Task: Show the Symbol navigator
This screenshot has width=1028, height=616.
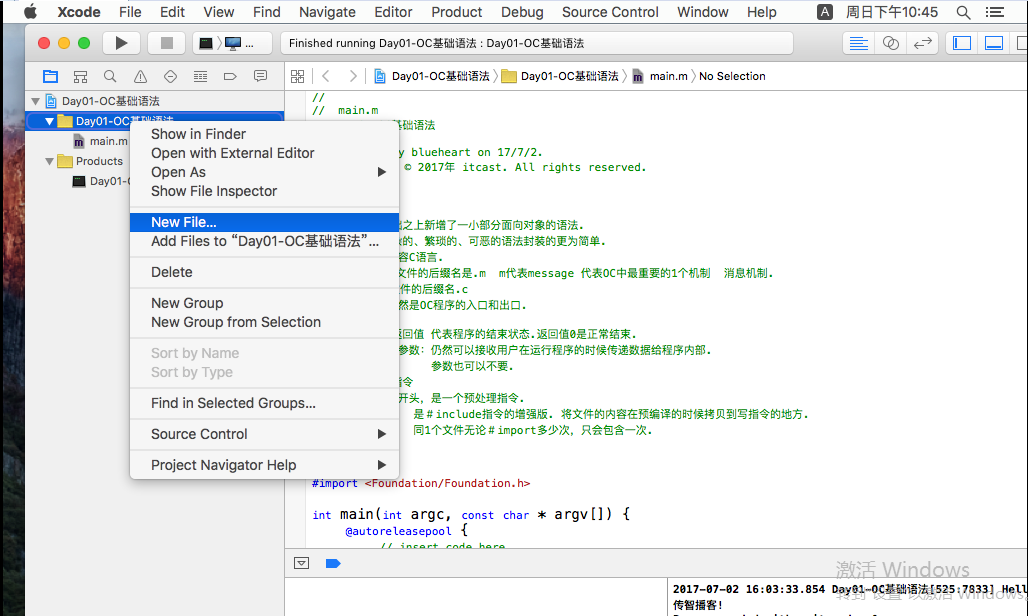Action: pyautogui.click(x=81, y=77)
